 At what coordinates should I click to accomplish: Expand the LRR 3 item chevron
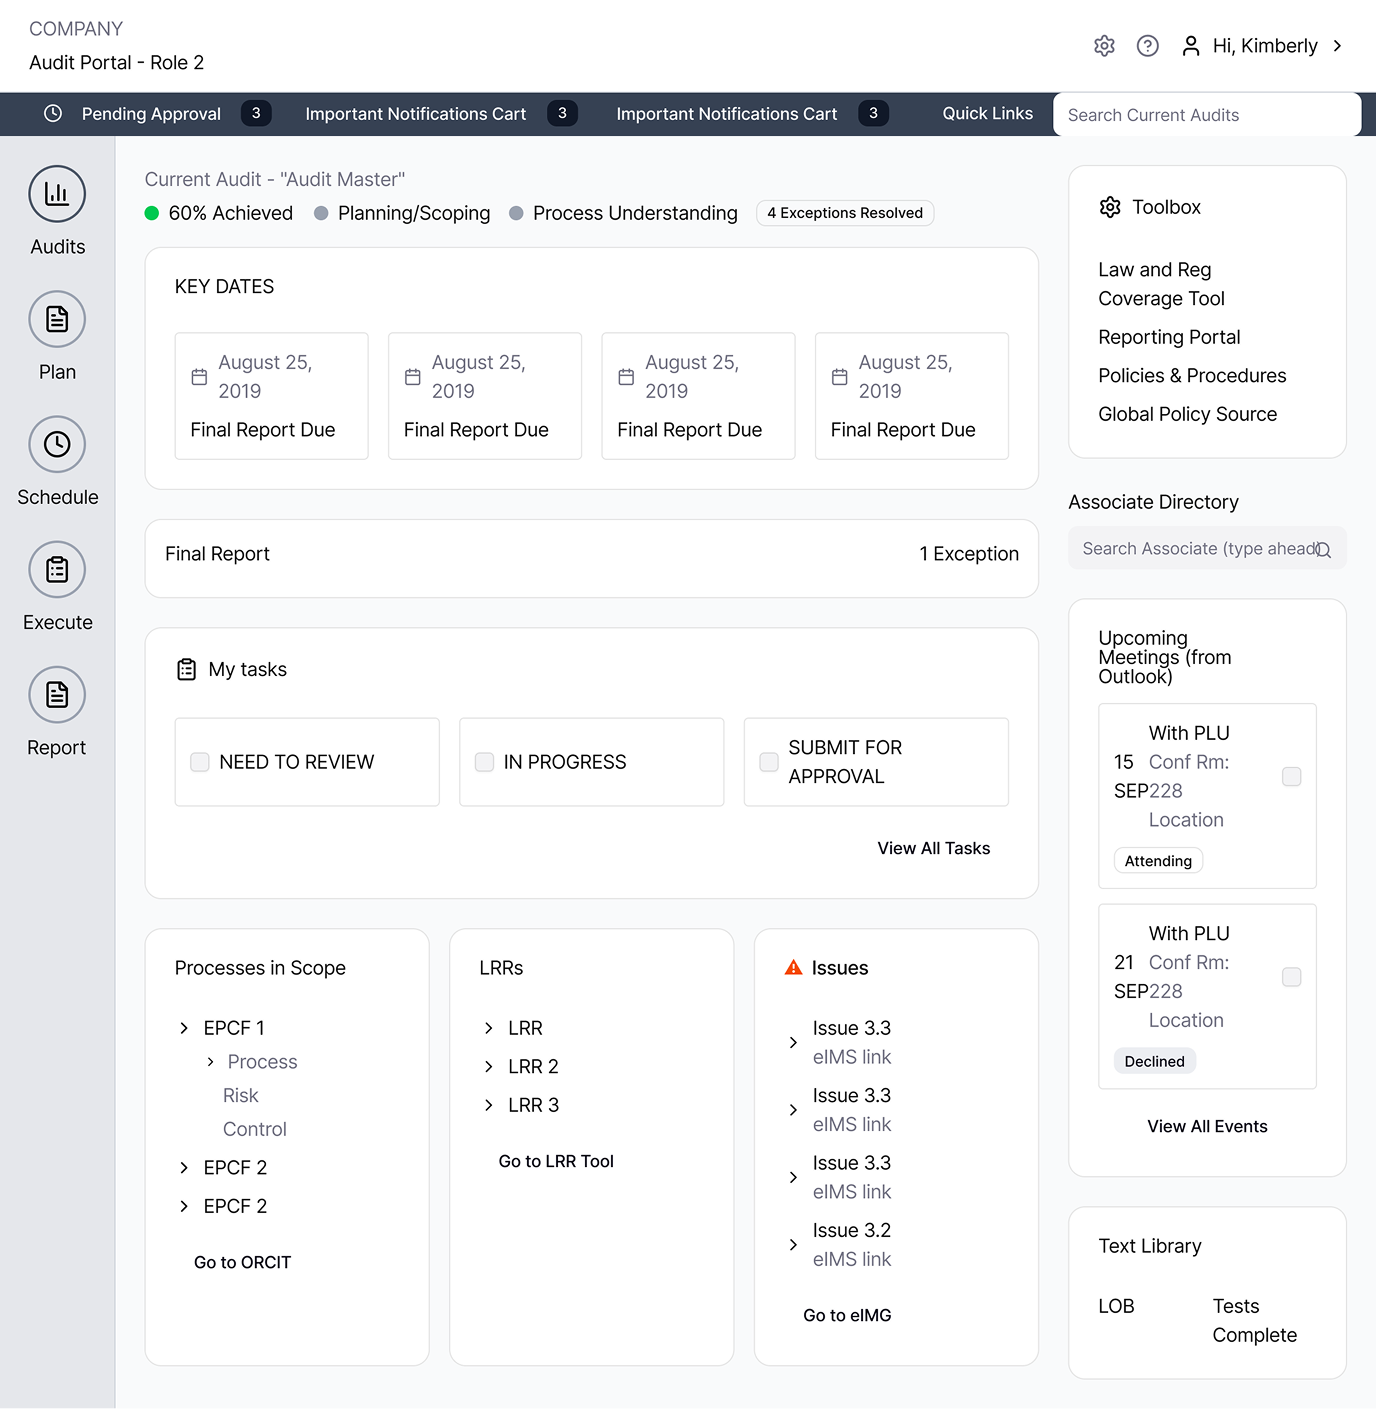coord(489,1105)
